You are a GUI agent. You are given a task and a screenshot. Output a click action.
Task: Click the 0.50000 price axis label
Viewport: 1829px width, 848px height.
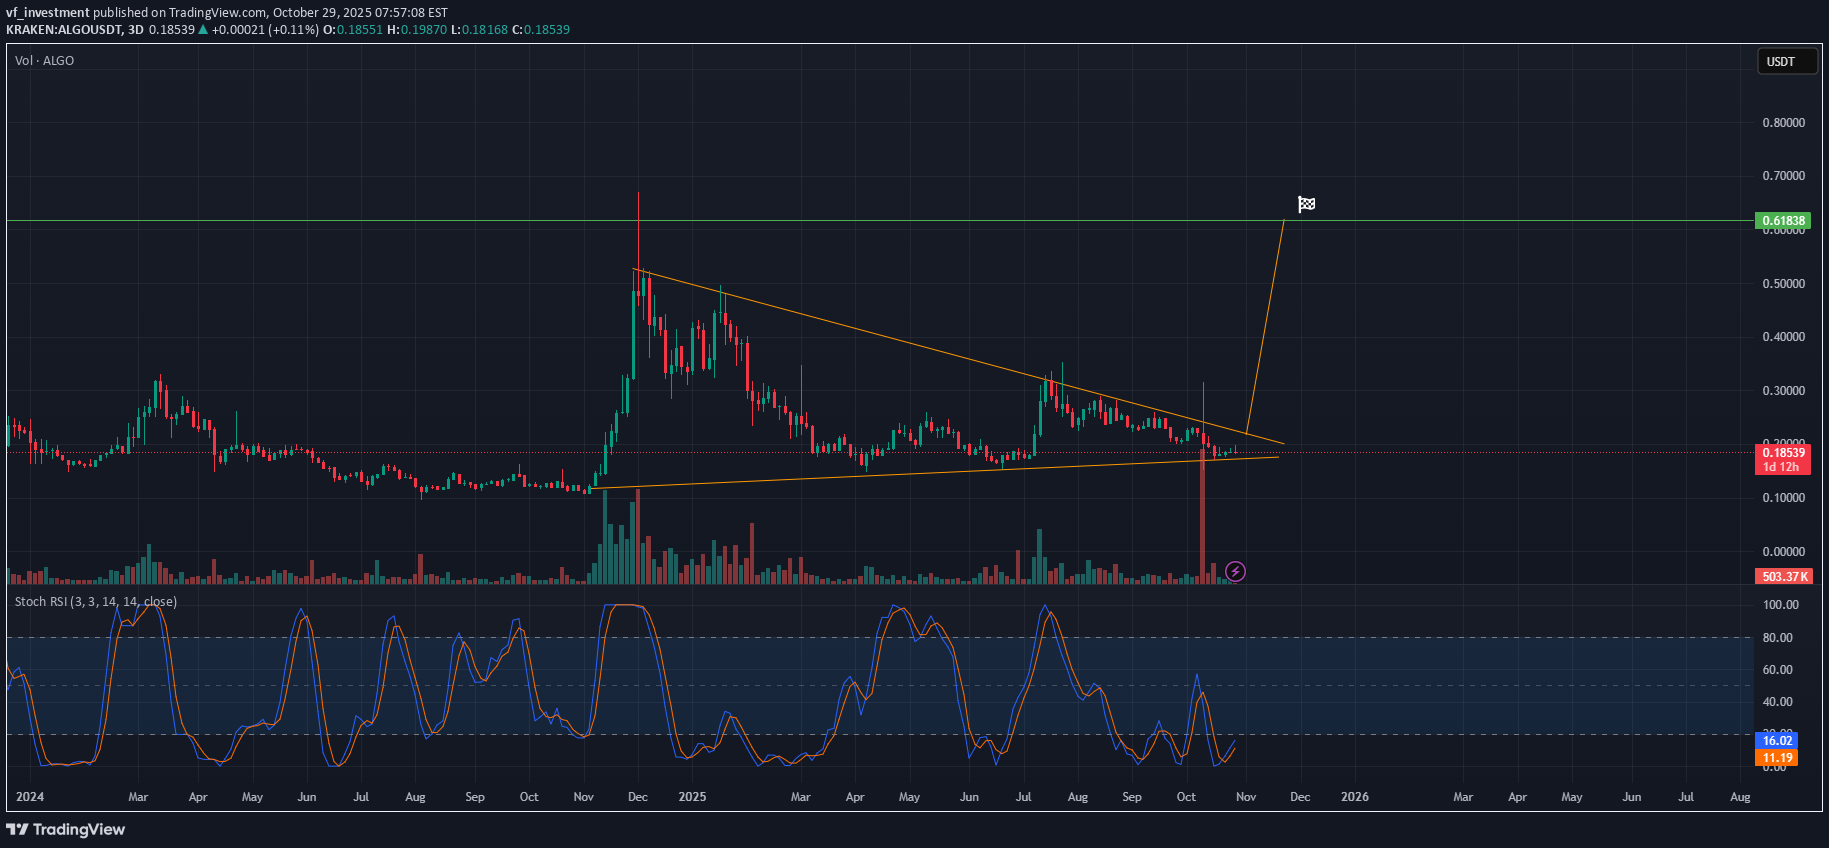[x=1783, y=284]
